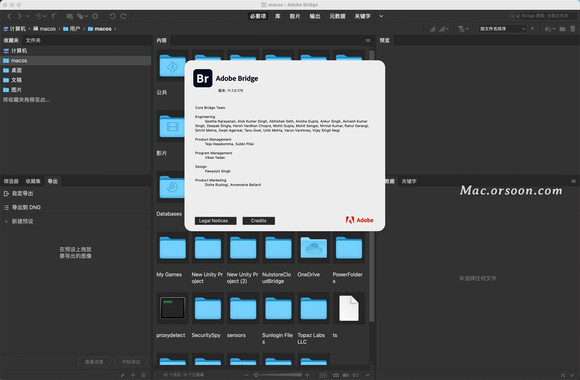Click the thumbnail zoom-in plus icon
The image size is (580, 380).
pyautogui.click(x=307, y=375)
